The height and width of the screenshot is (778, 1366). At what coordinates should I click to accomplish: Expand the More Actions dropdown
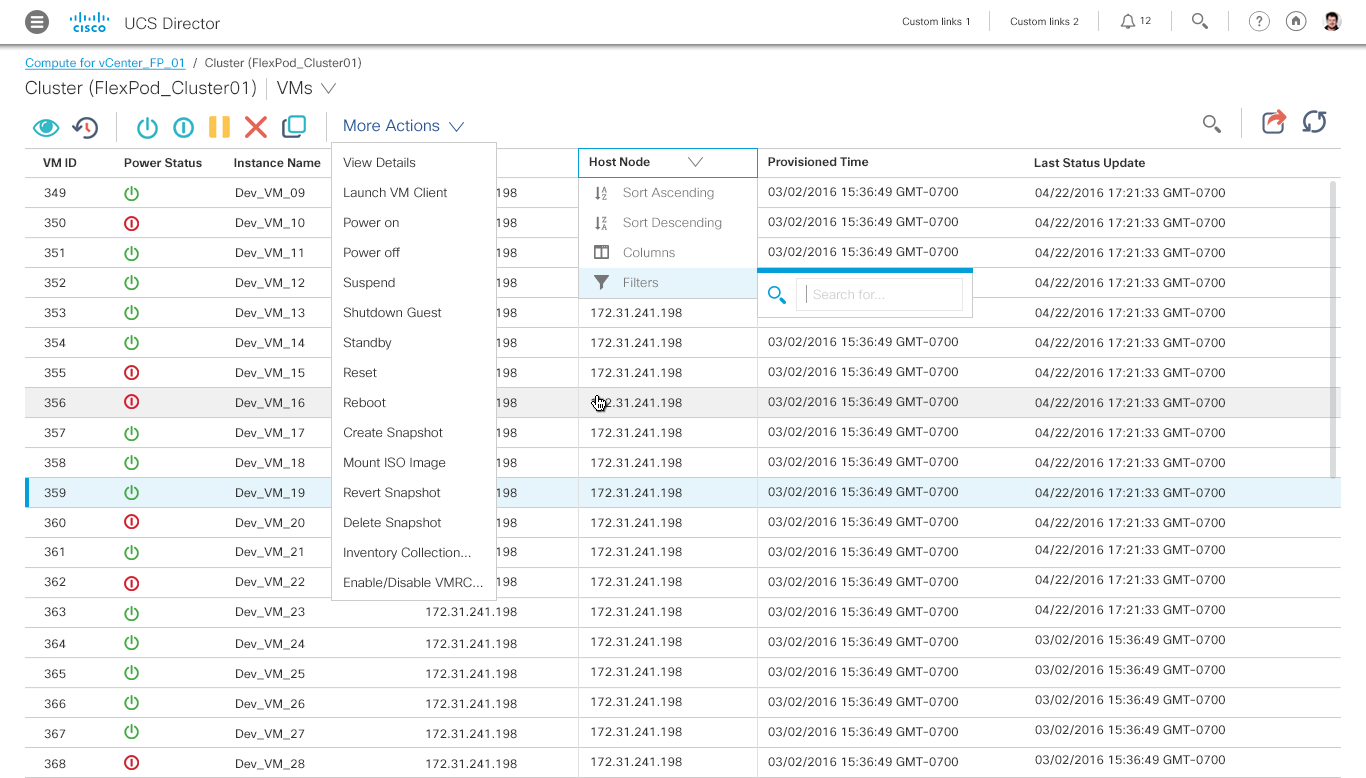click(x=403, y=126)
